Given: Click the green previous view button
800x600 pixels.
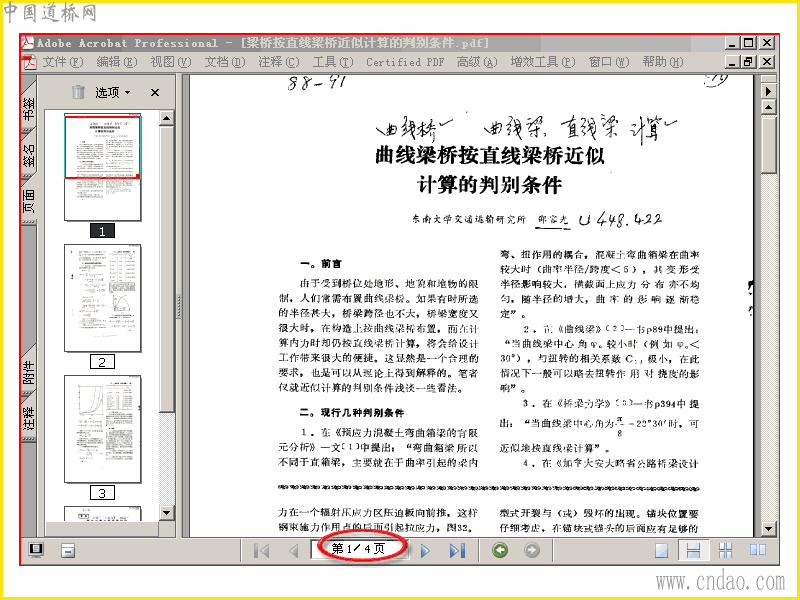Looking at the screenshot, I should 500,550.
